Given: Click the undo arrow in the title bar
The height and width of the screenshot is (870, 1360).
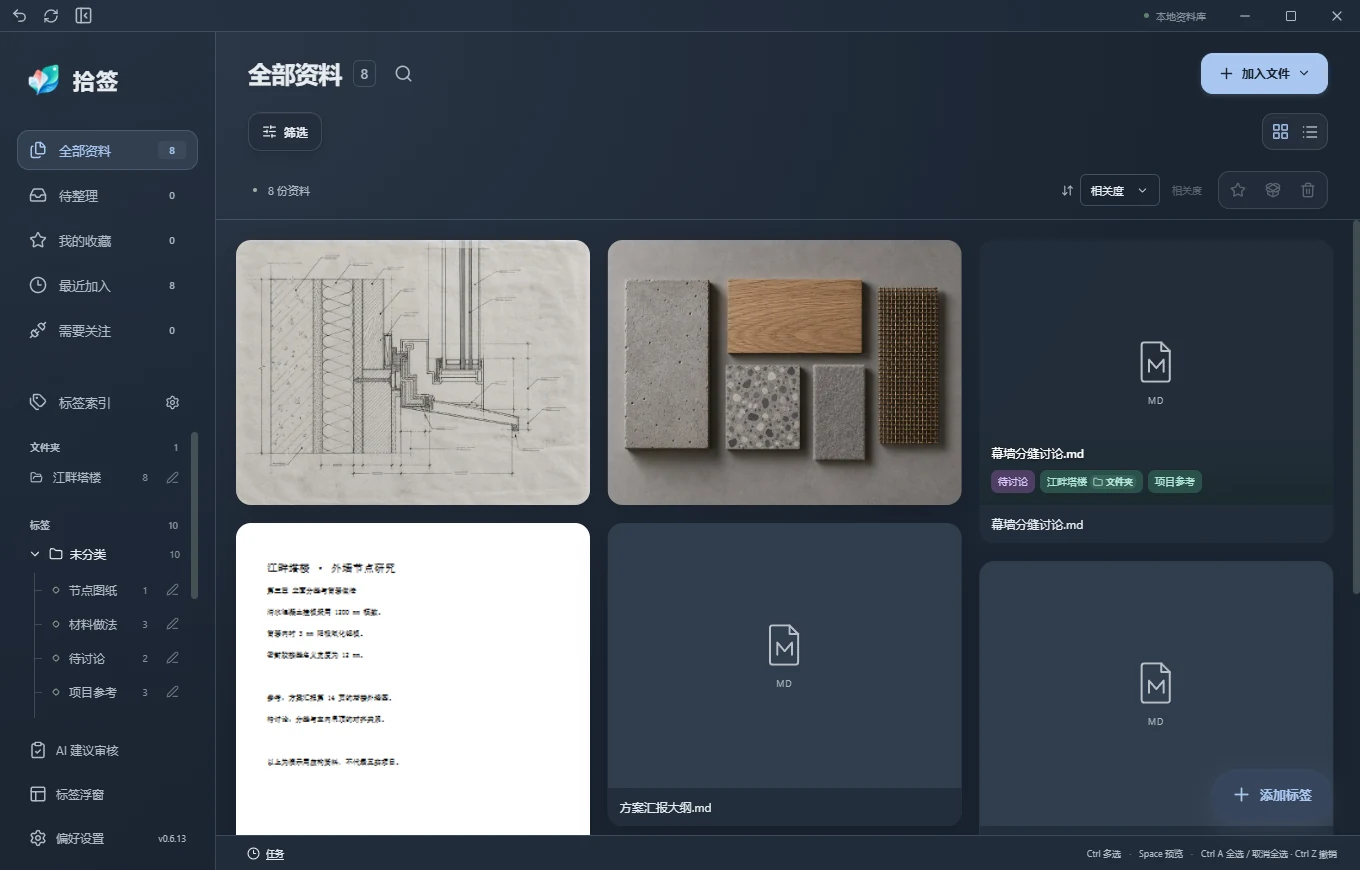Looking at the screenshot, I should (20, 16).
